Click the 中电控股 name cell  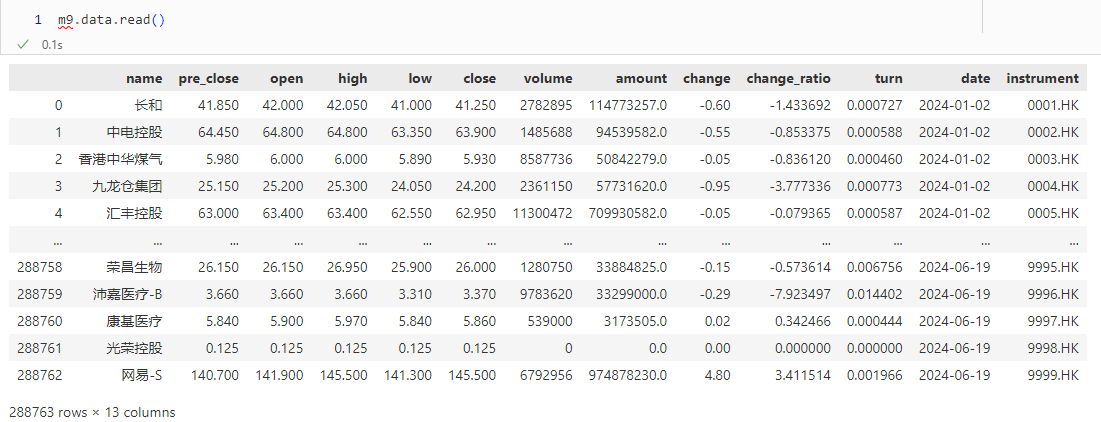tap(134, 132)
